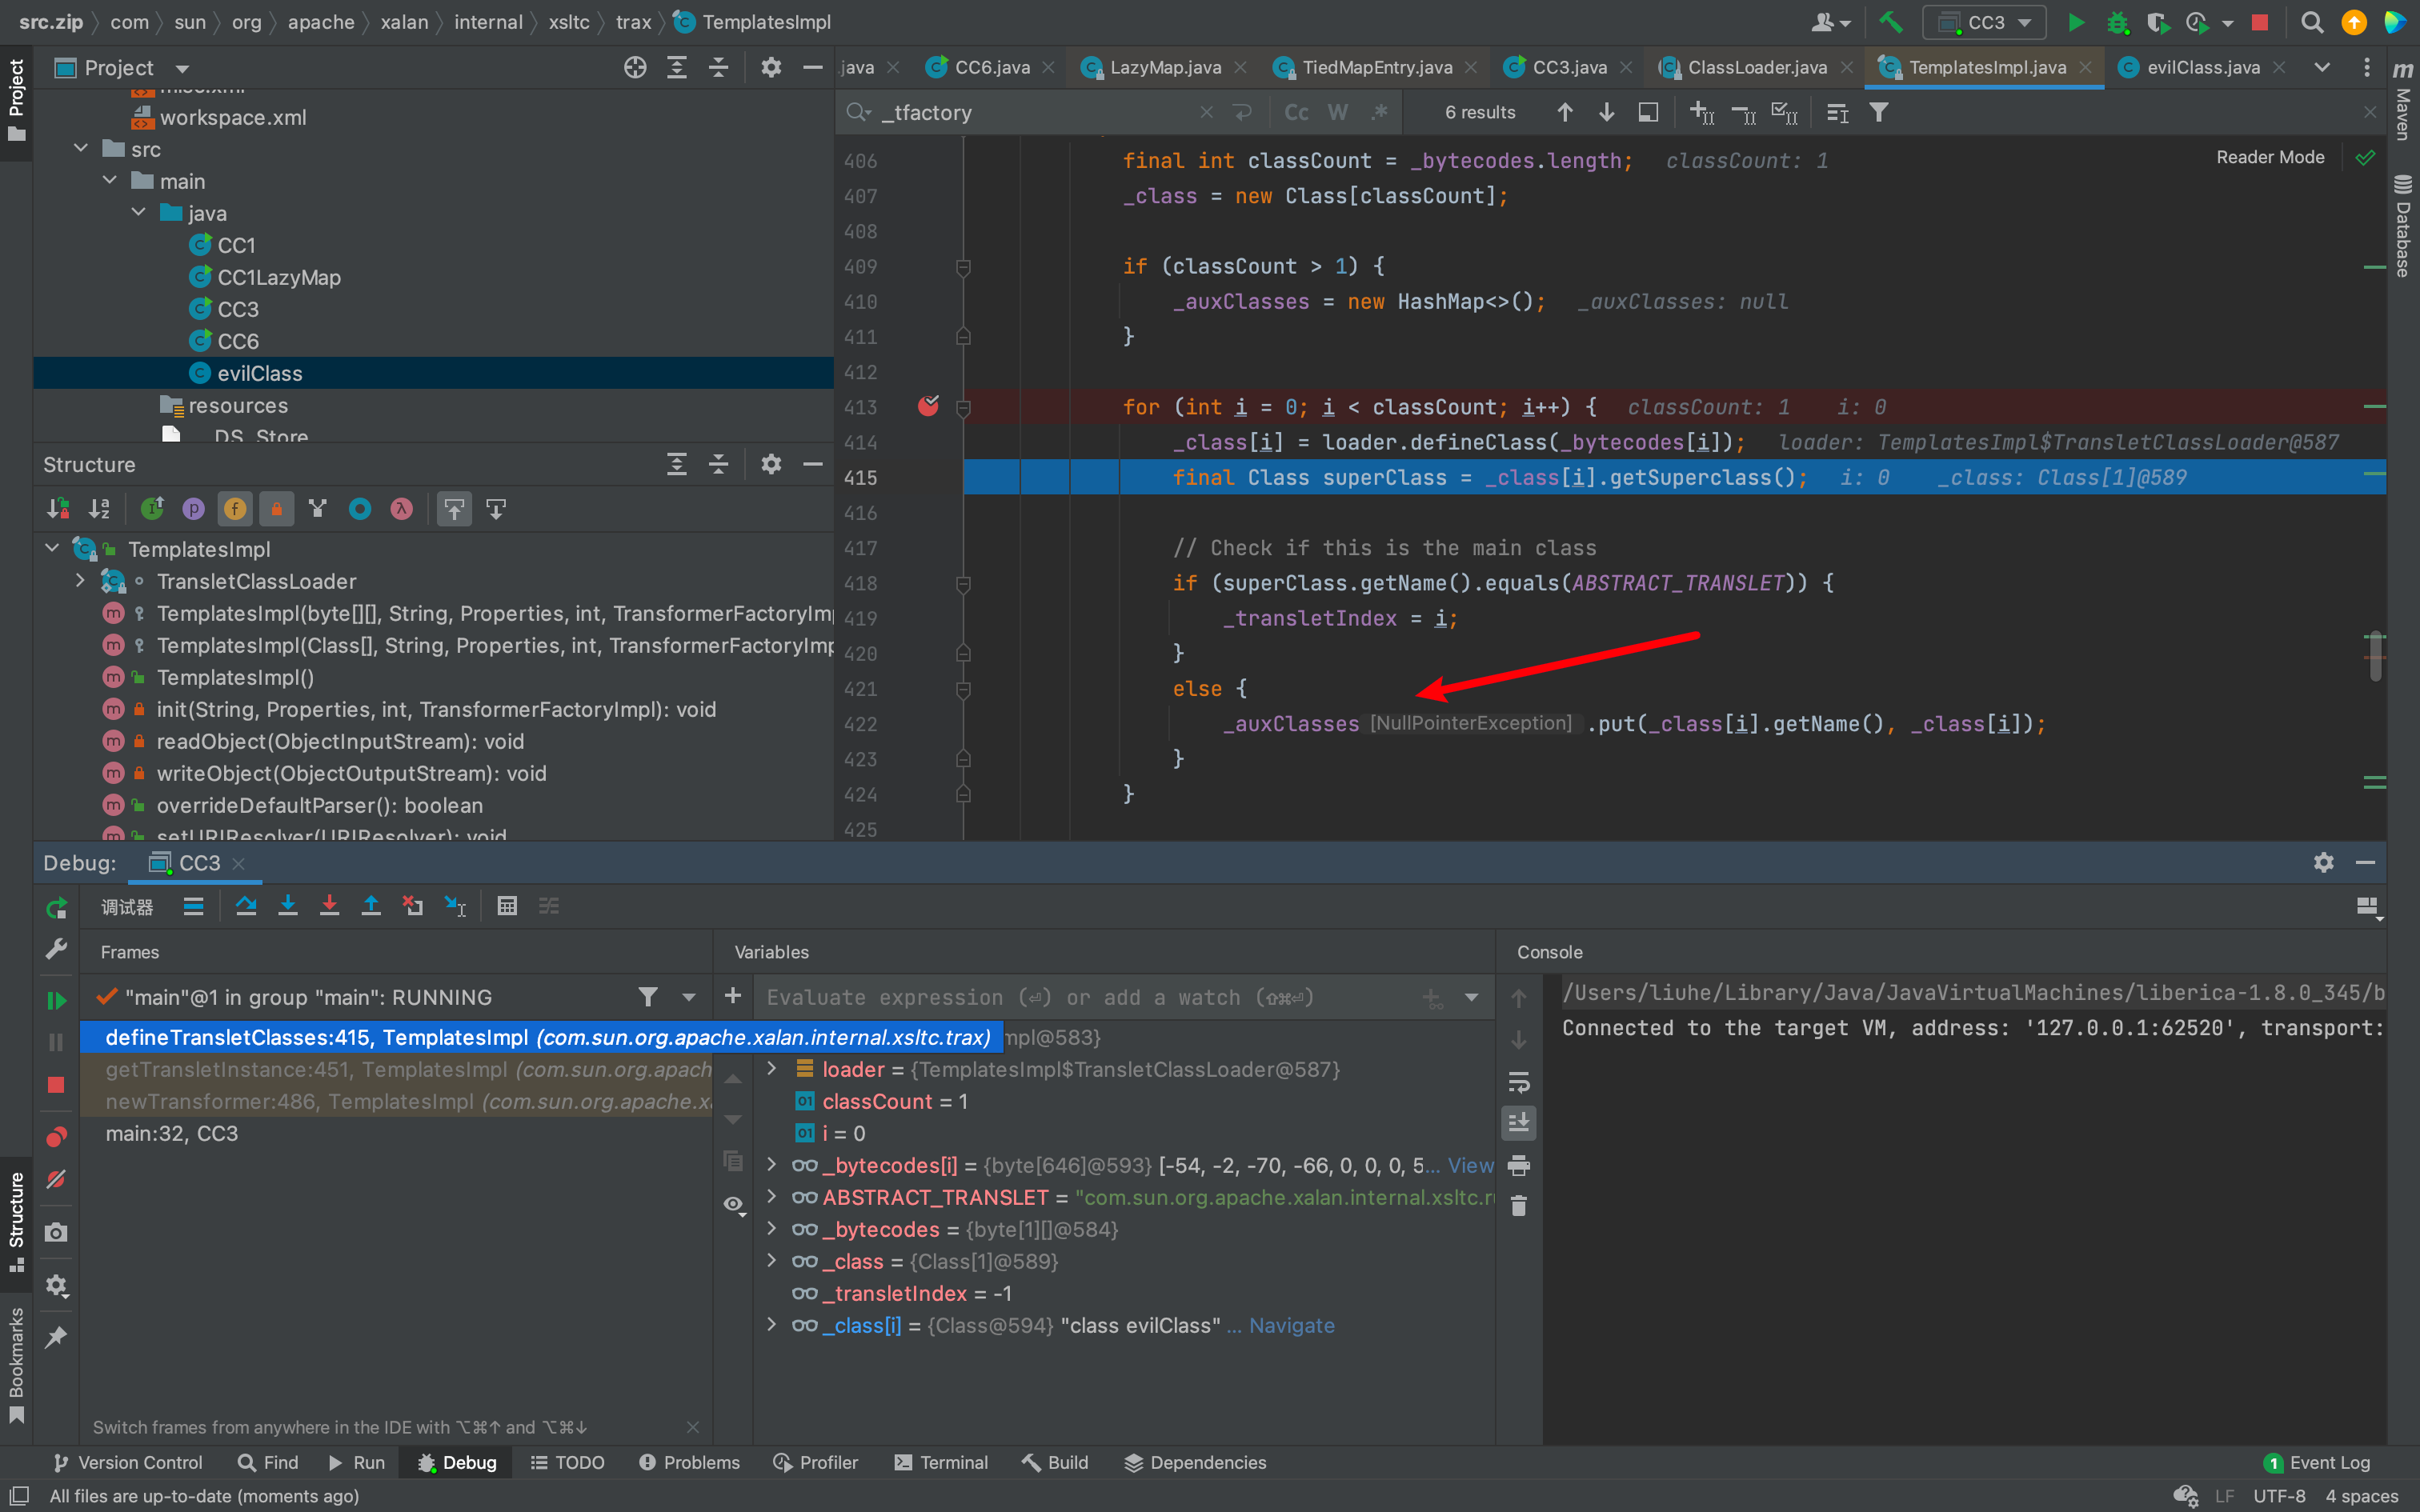This screenshot has height=1512, width=2420.
Task: Open Problems tool window
Action: pyautogui.click(x=689, y=1462)
